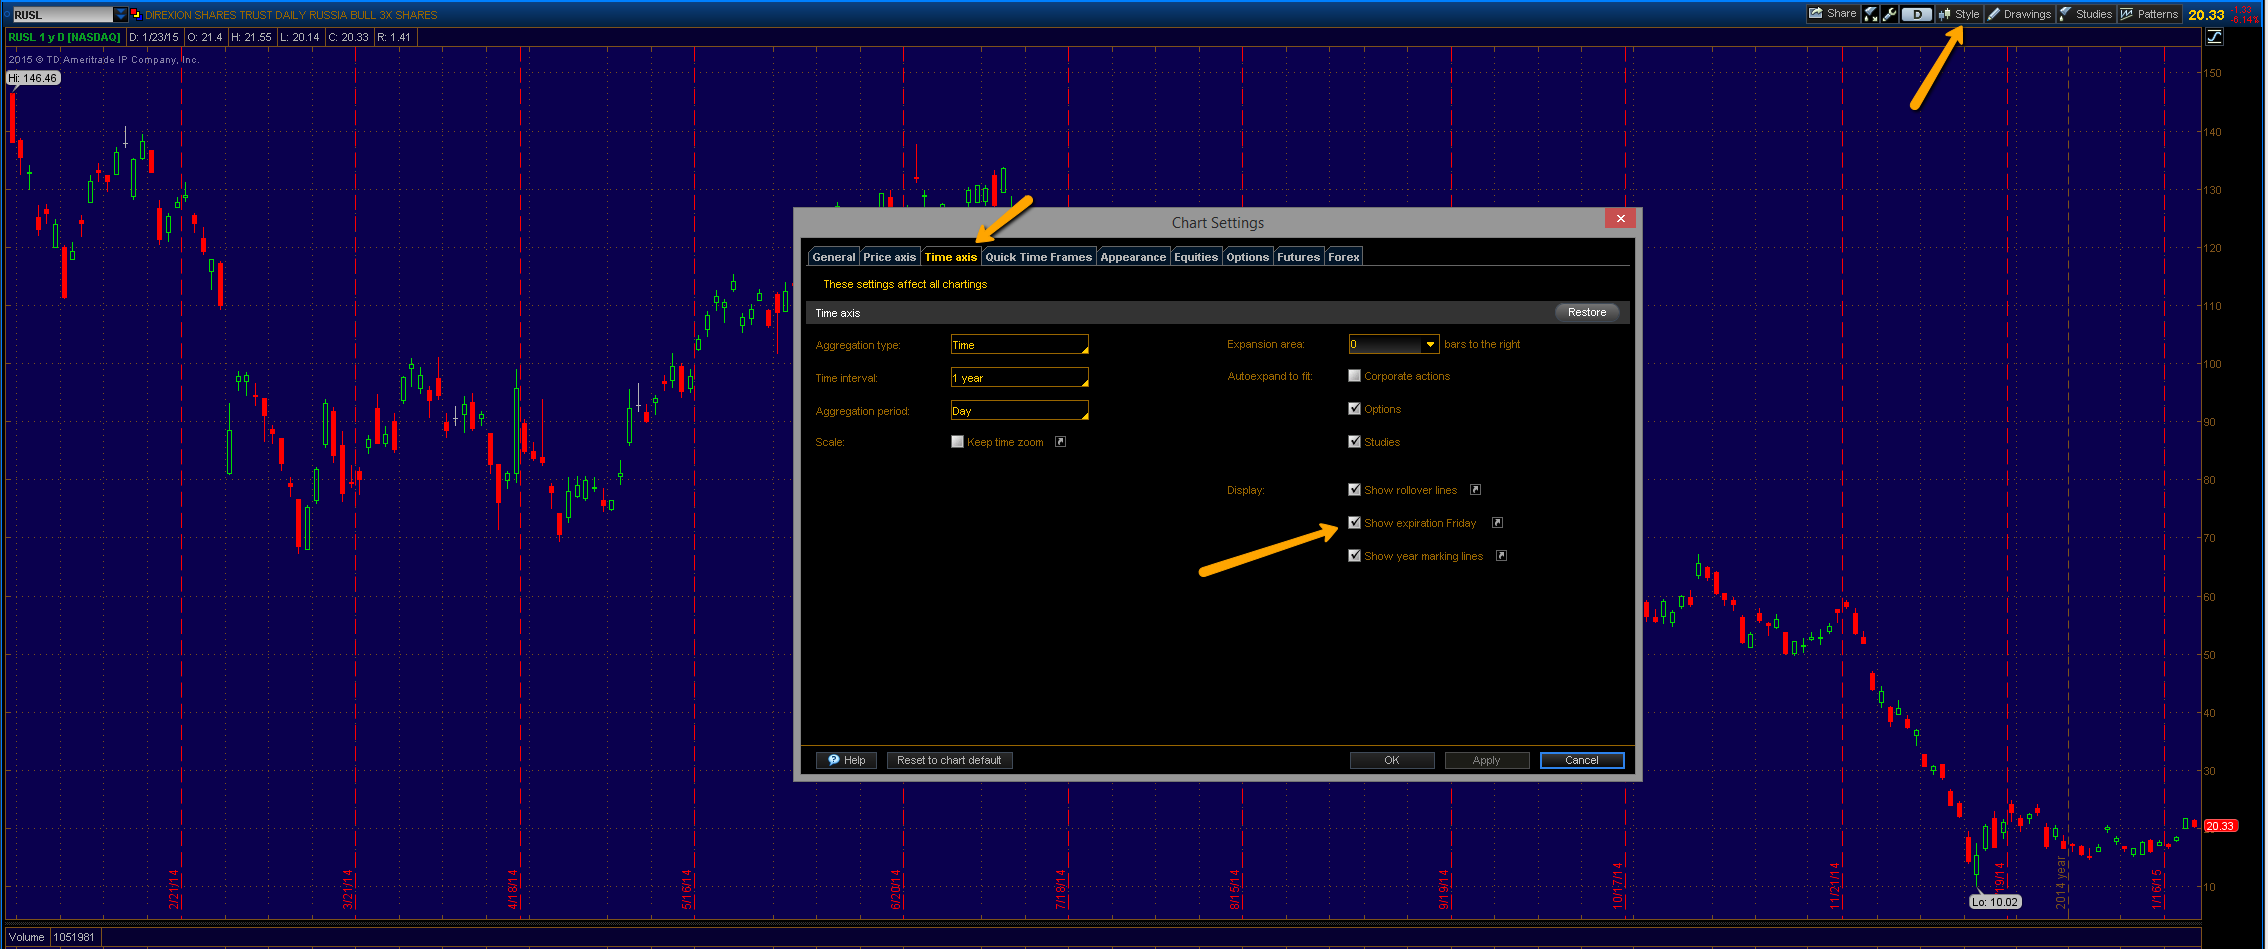Screen dimensions: 2268x949
Task: Click the chart scale curve icon
Action: [2214, 37]
